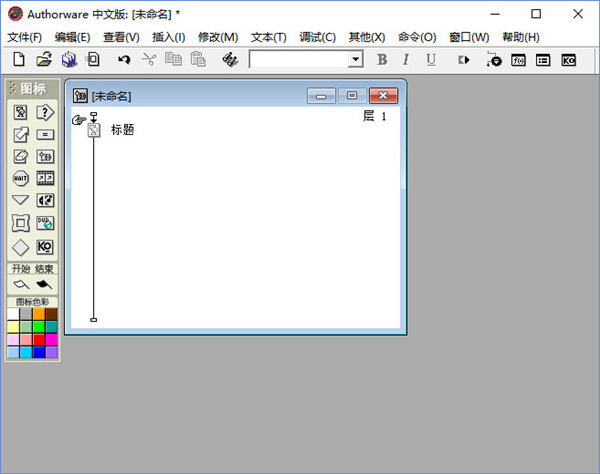This screenshot has width=600, height=474.
Task: Select the Interaction icon with question mark
Action: point(45,112)
